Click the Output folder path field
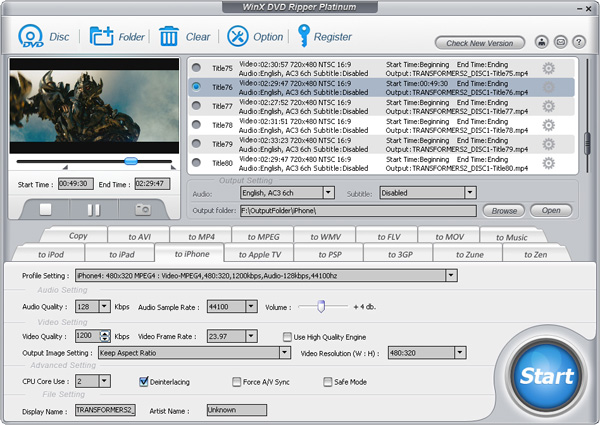 coord(358,210)
